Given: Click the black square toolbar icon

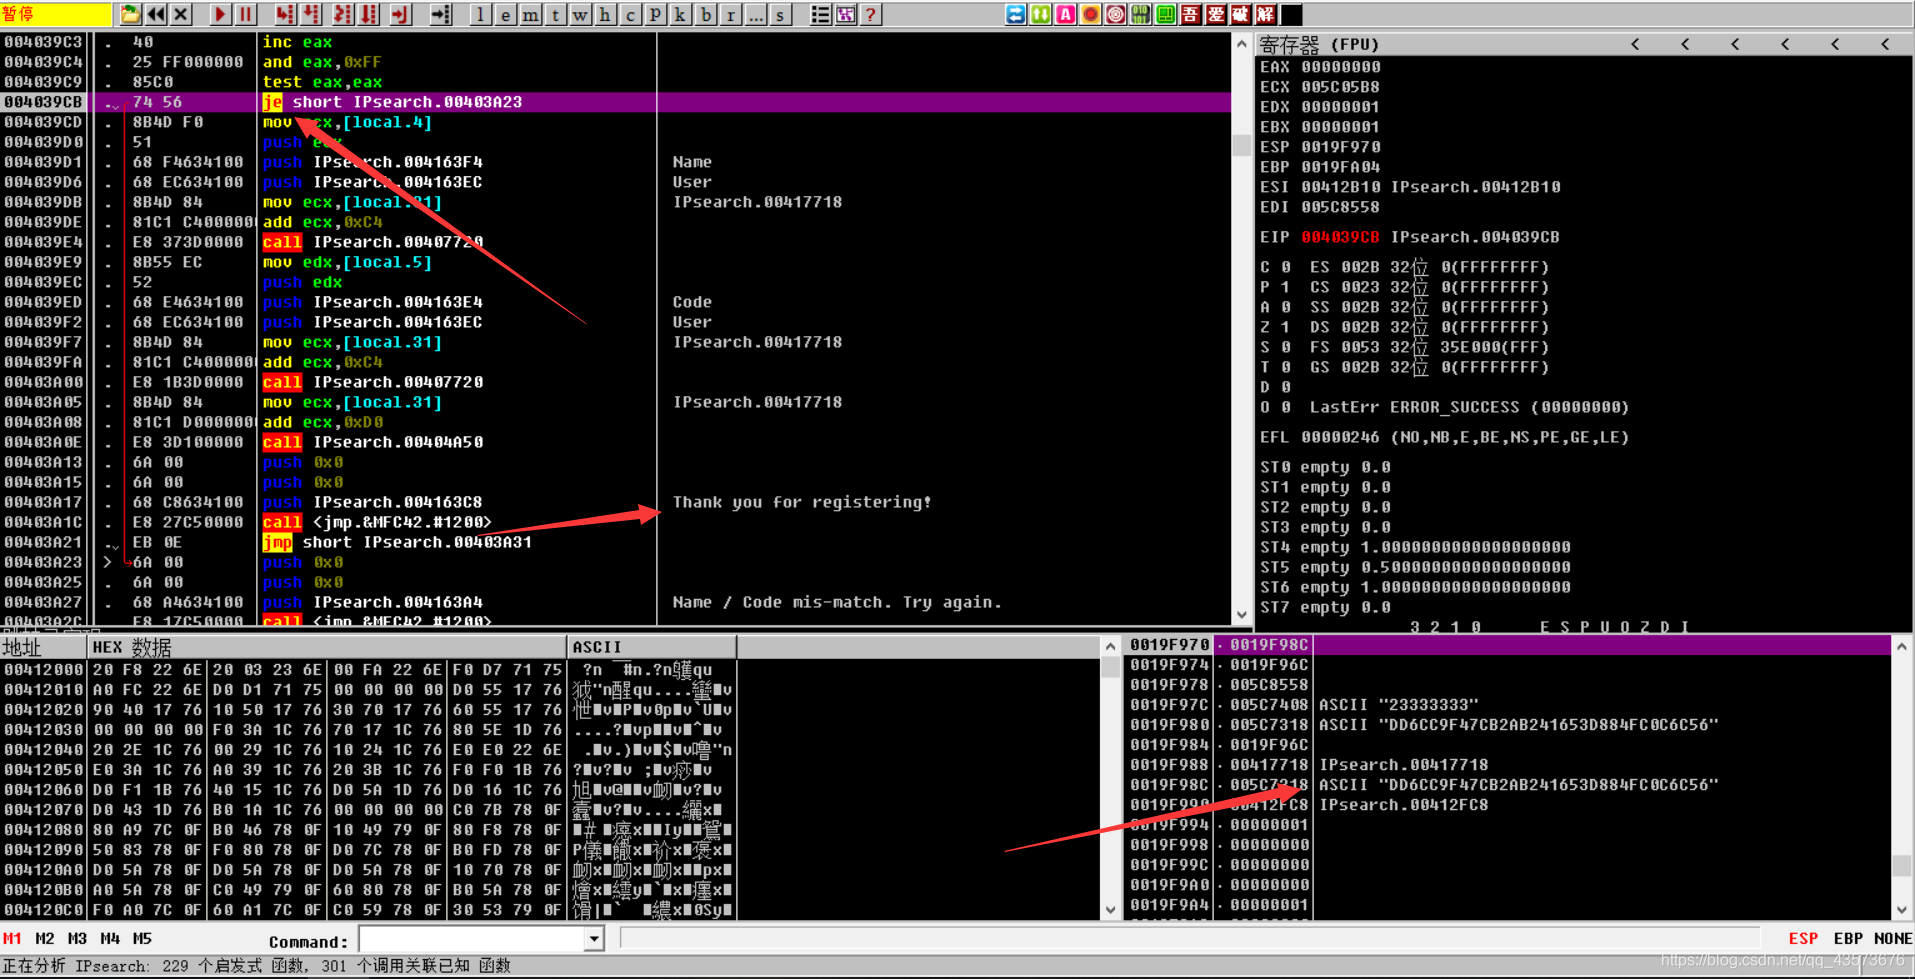Looking at the screenshot, I should 1292,14.
